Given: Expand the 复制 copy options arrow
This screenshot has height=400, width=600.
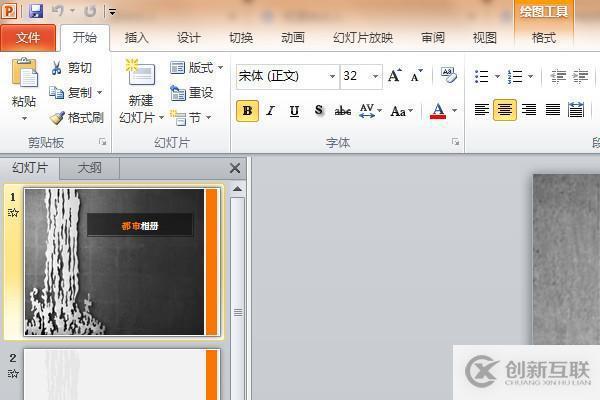Looking at the screenshot, I should click(x=99, y=92).
